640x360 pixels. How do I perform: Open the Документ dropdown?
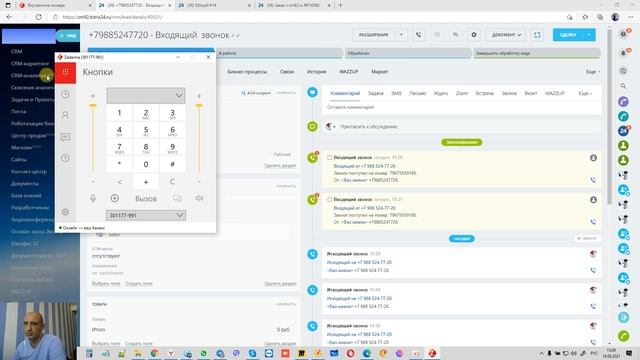coord(507,35)
